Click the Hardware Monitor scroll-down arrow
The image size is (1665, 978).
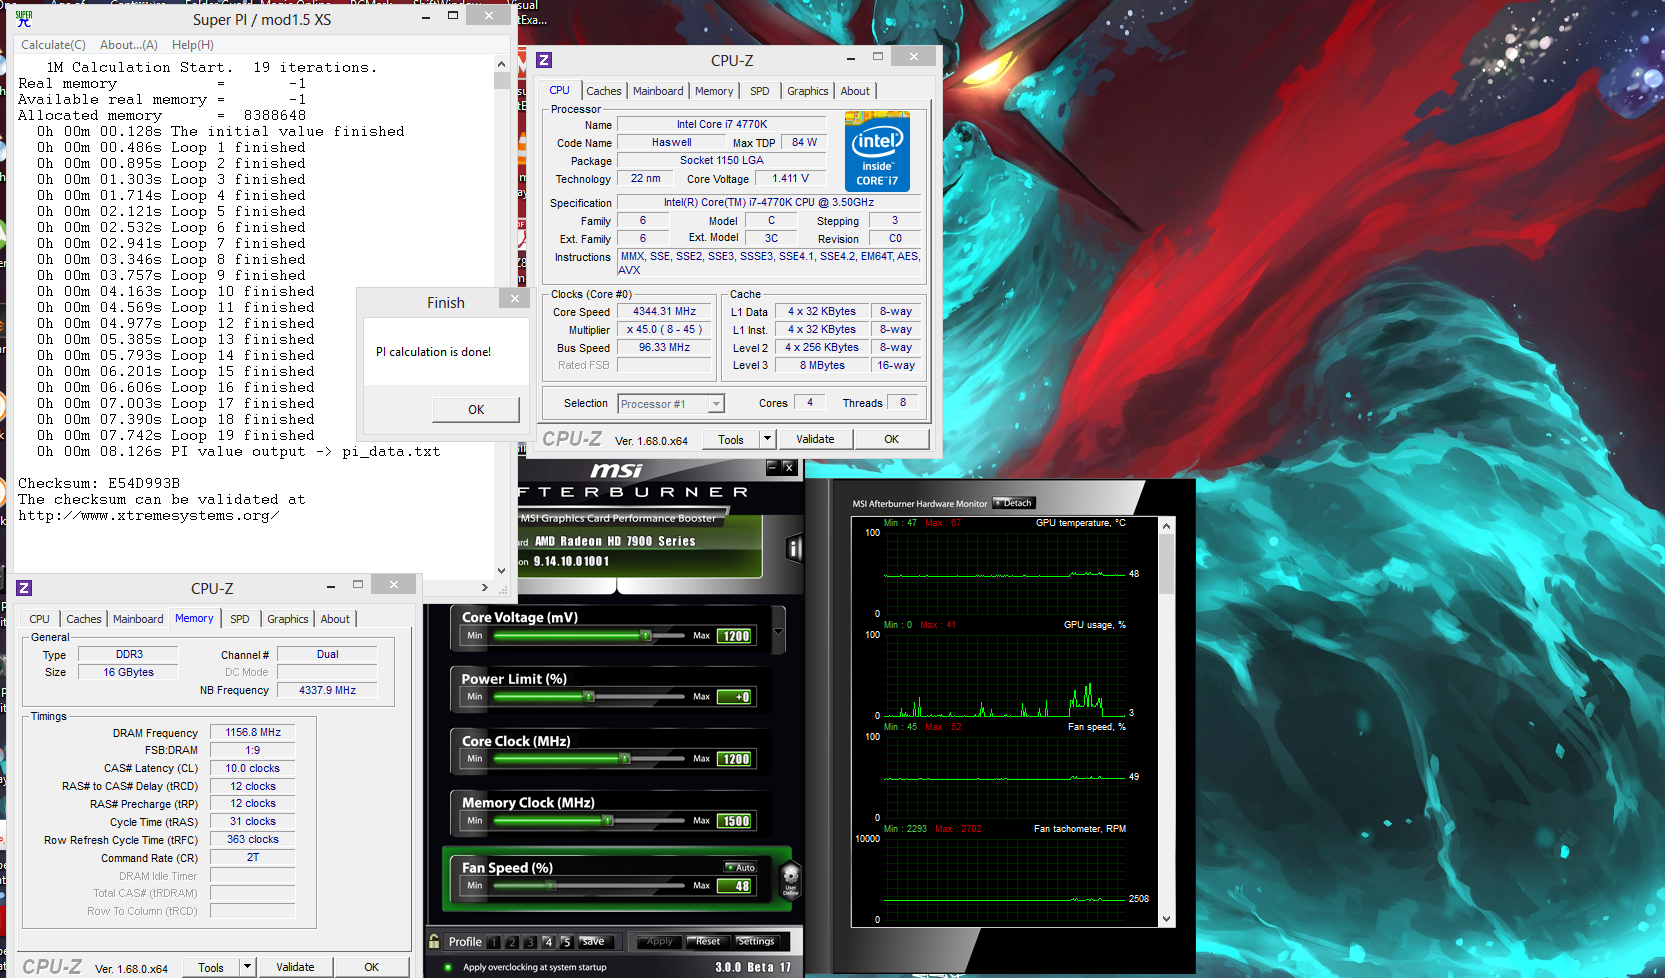coord(1166,919)
